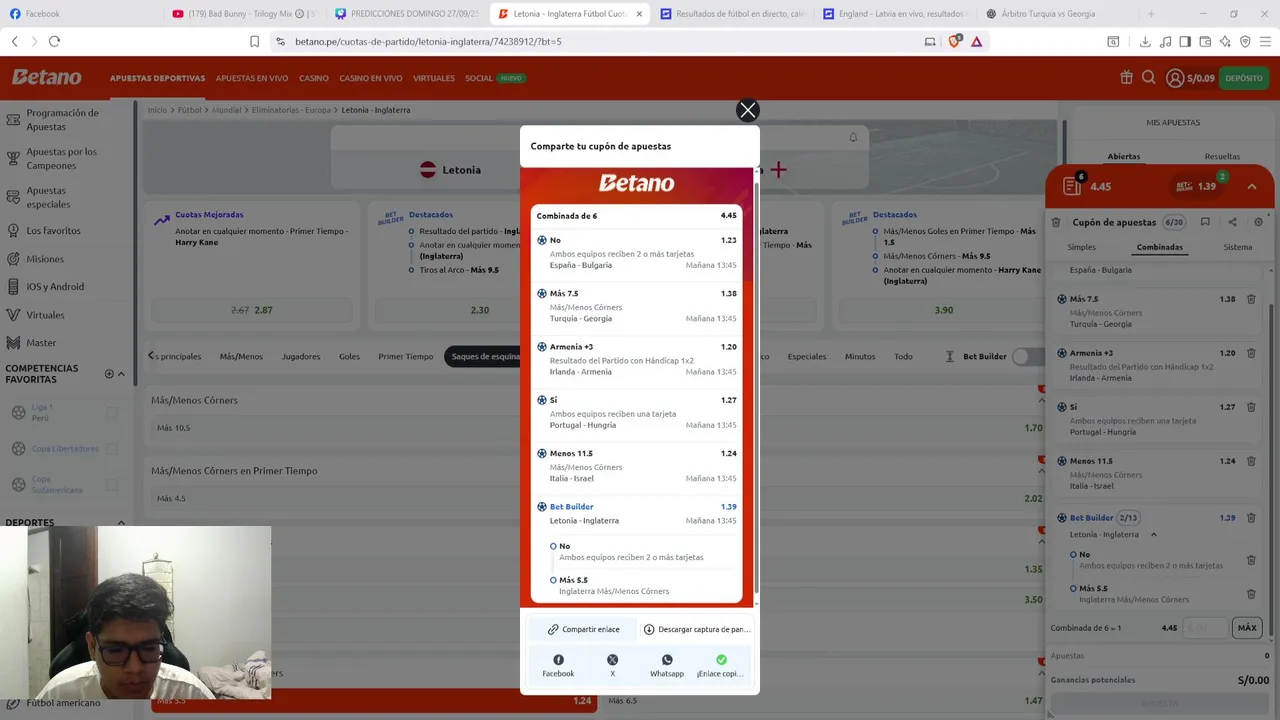The width and height of the screenshot is (1280, 720).
Task: Add favorite competition plus icon
Action: pyautogui.click(x=109, y=374)
